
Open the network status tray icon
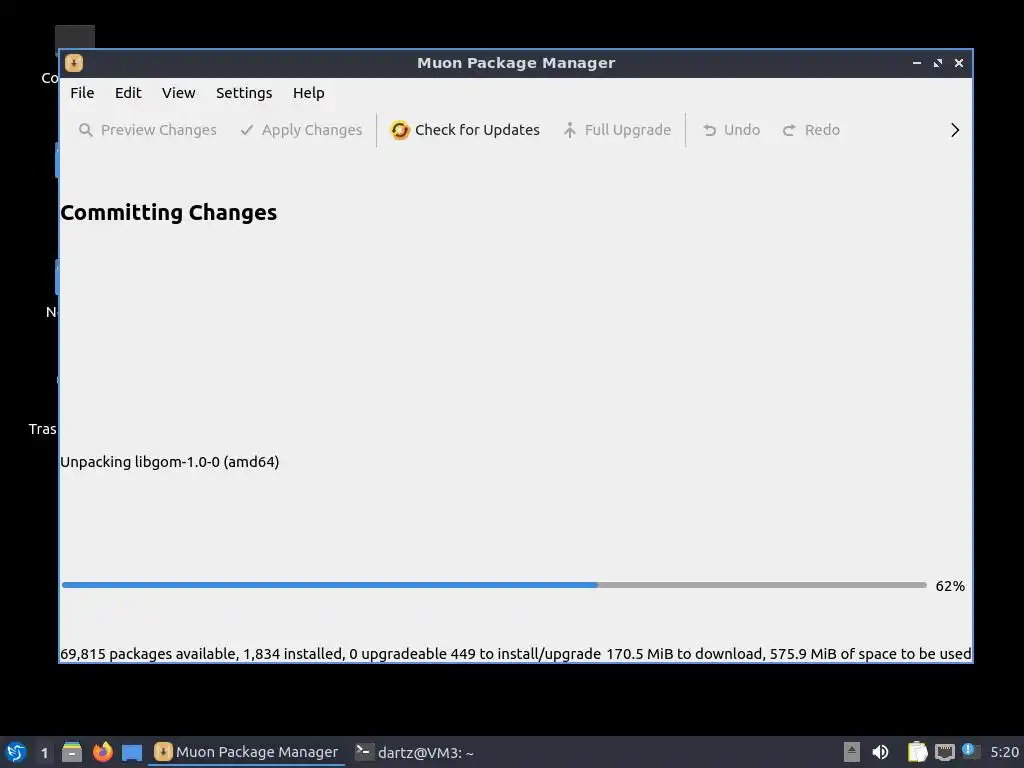[x=944, y=752]
